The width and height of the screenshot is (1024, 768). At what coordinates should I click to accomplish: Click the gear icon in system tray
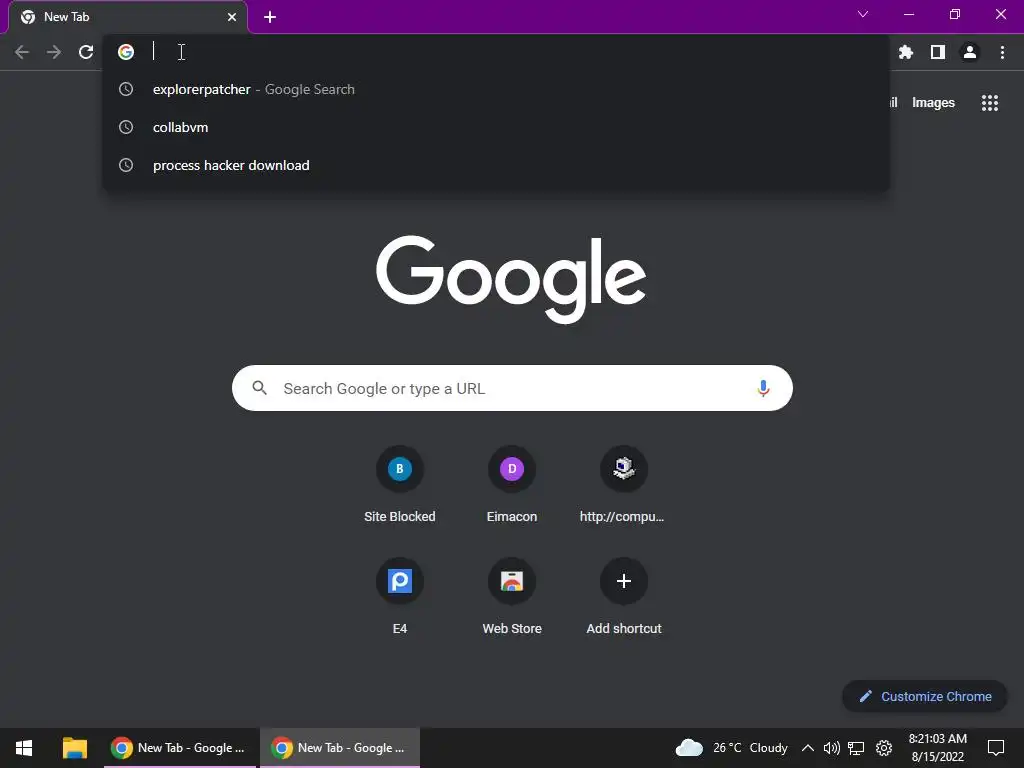click(x=884, y=748)
